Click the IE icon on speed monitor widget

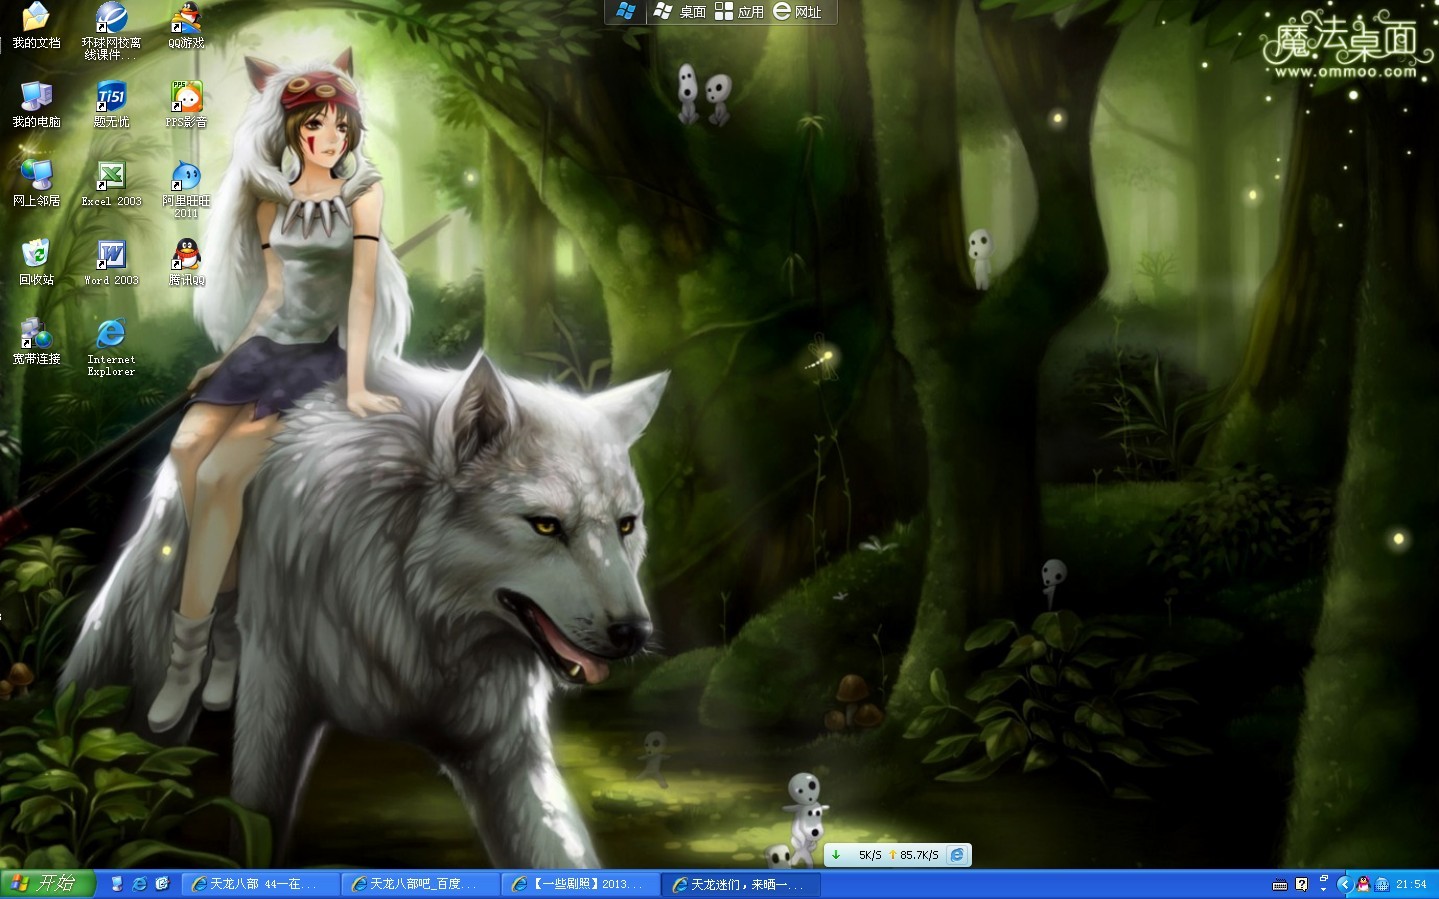point(957,855)
